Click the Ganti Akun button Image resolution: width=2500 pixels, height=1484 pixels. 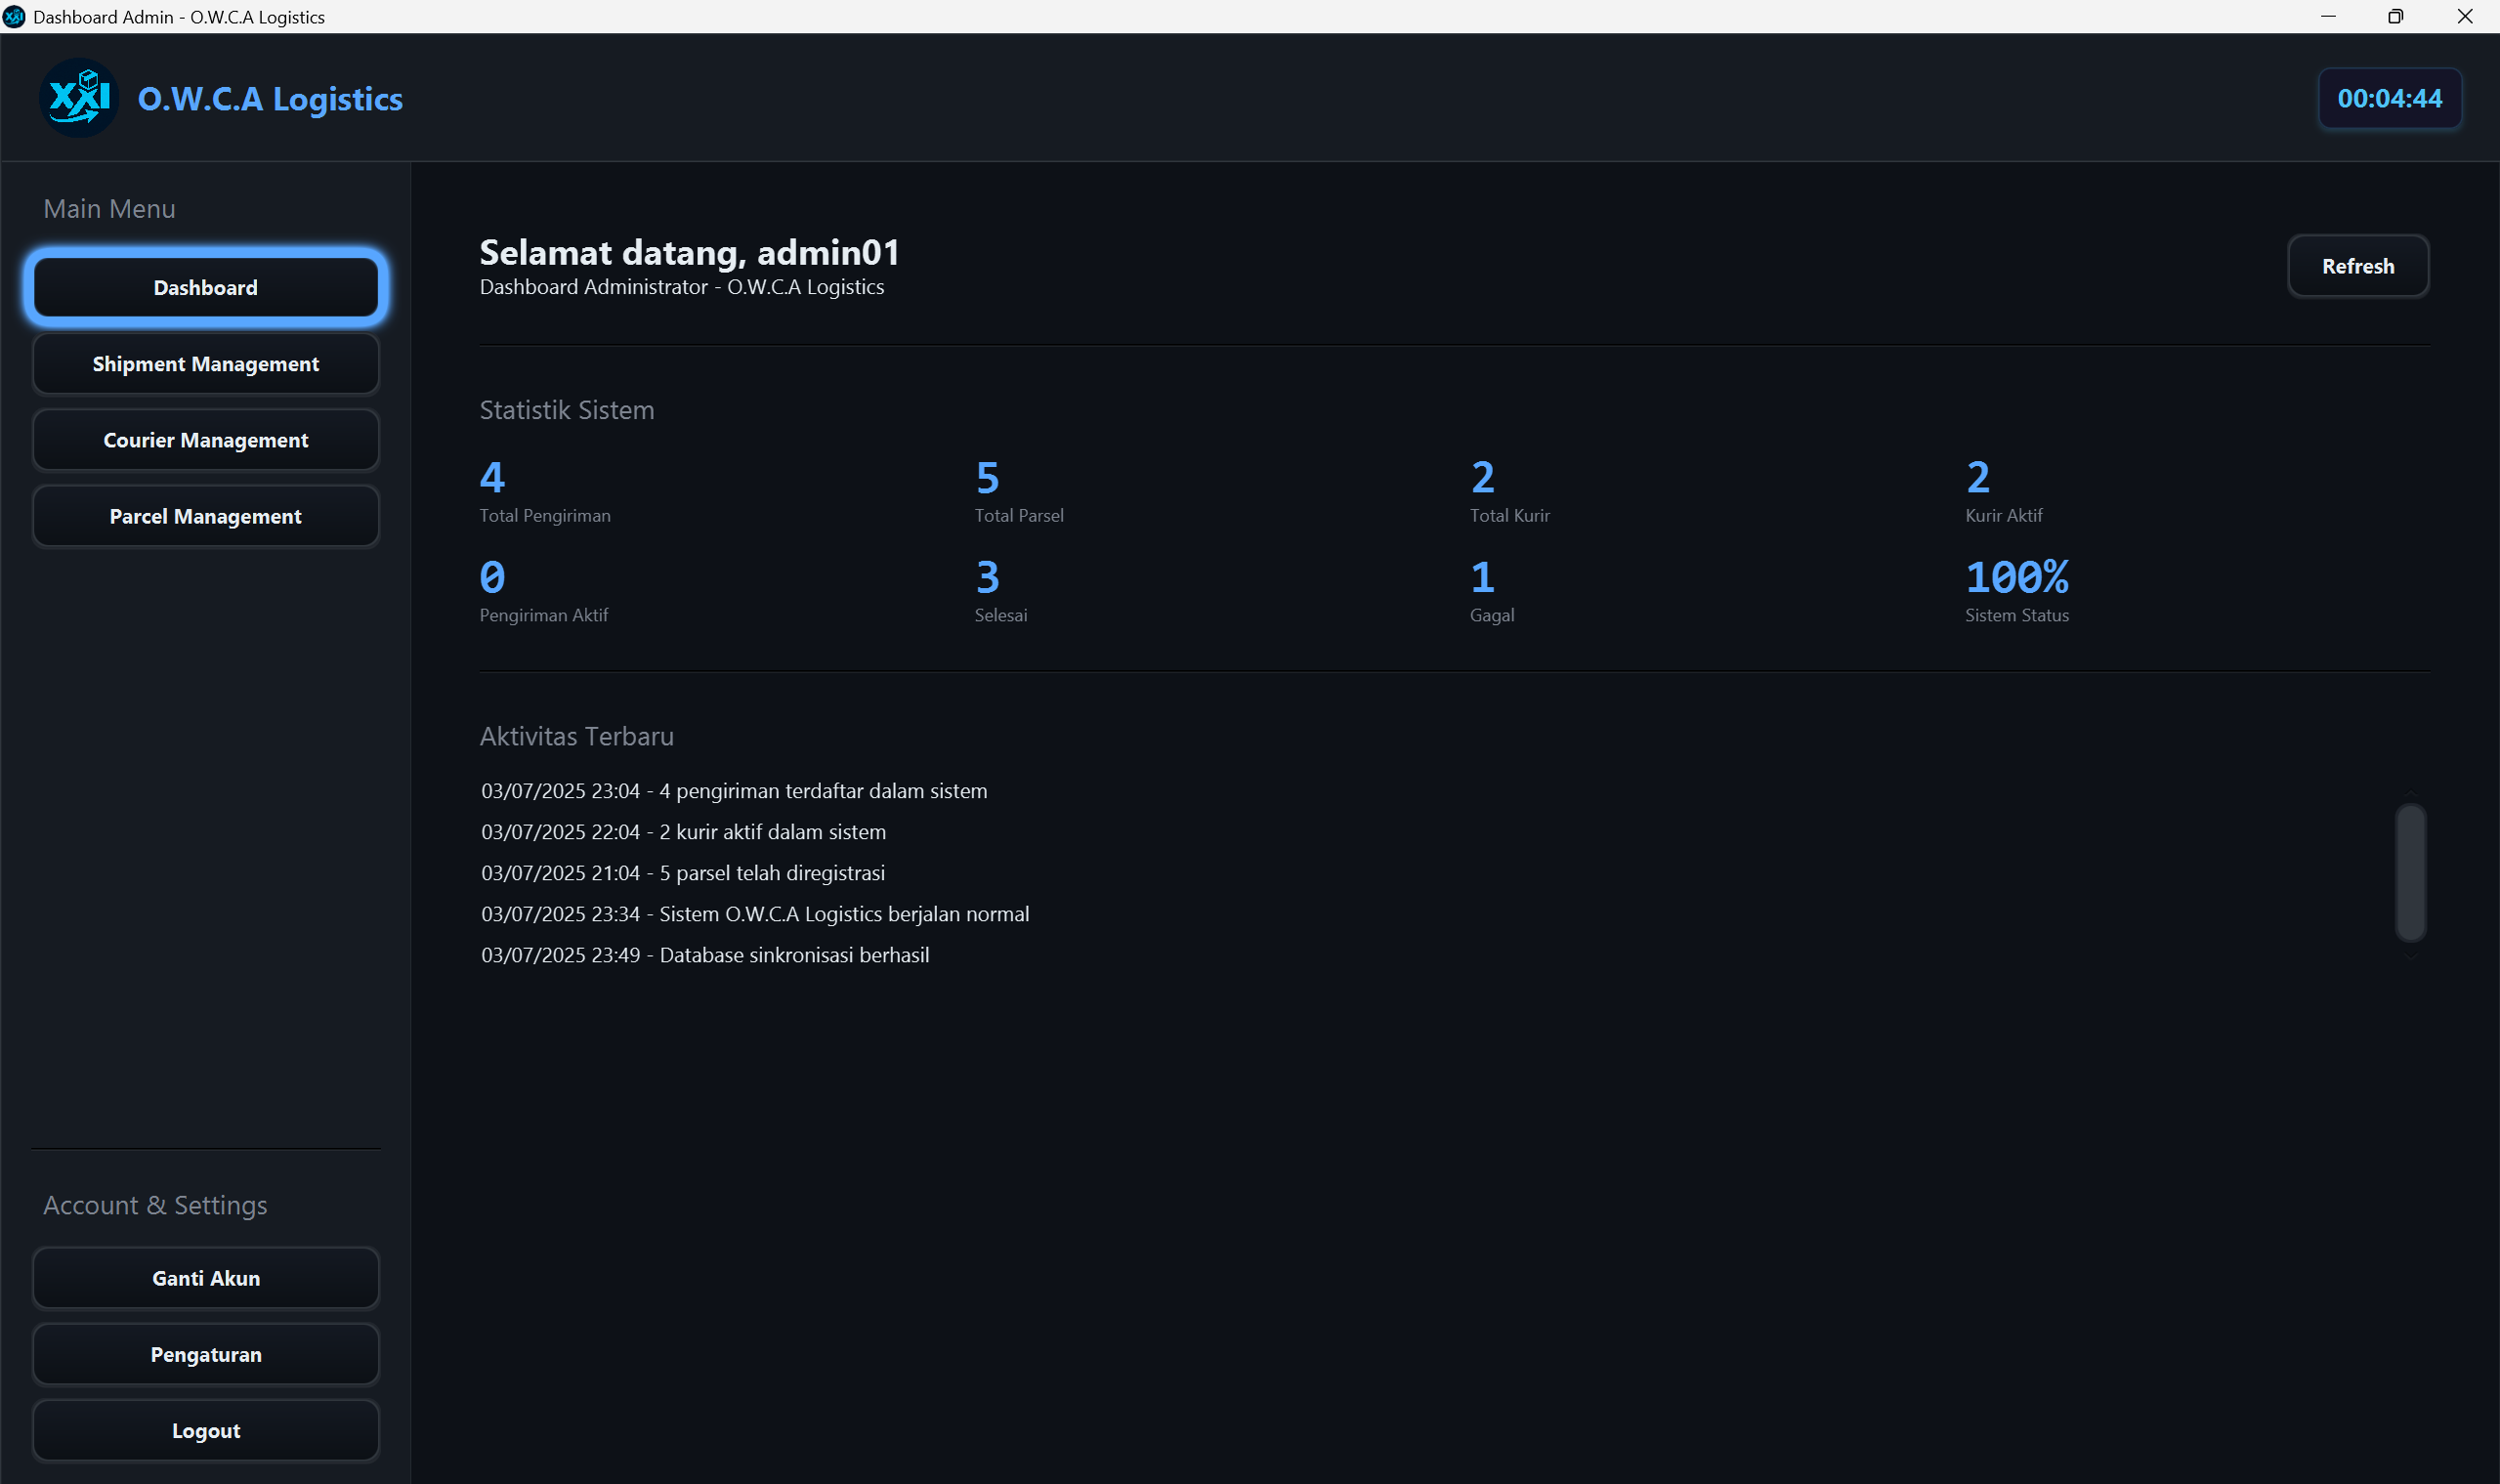tap(206, 1278)
